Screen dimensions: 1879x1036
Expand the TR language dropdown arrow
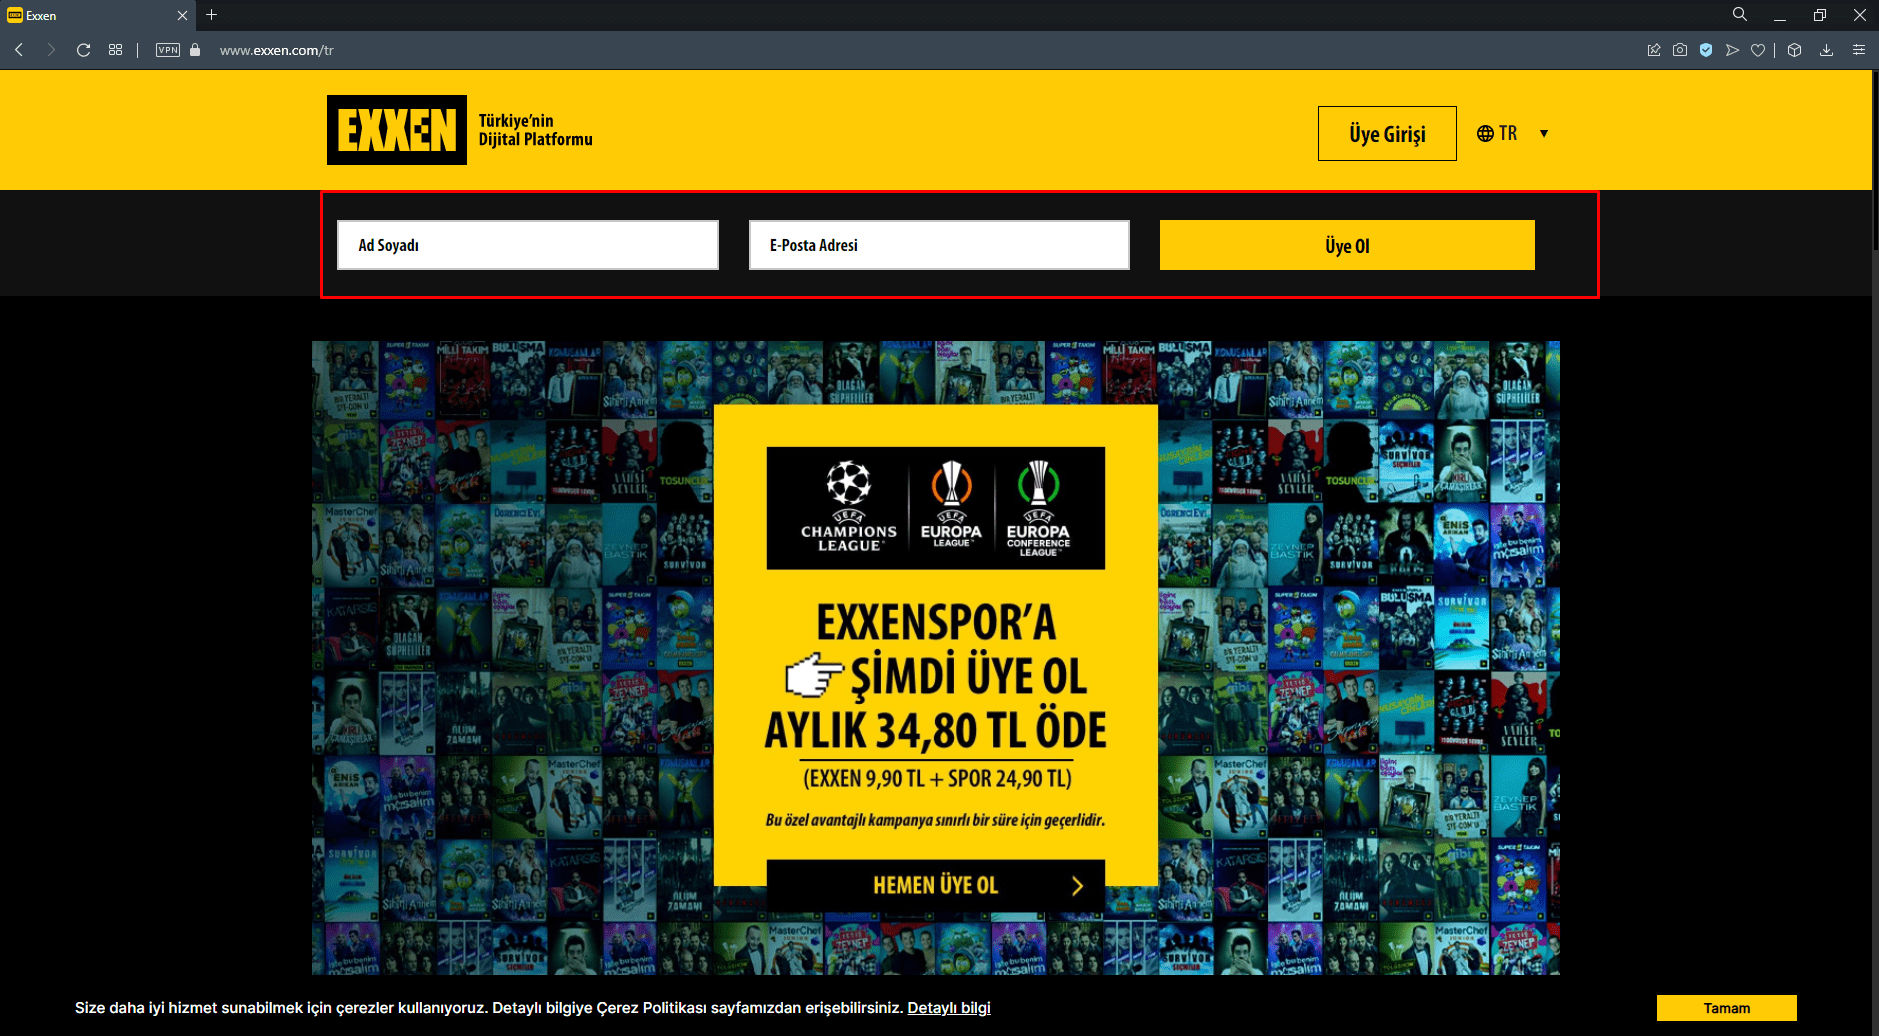click(x=1544, y=134)
